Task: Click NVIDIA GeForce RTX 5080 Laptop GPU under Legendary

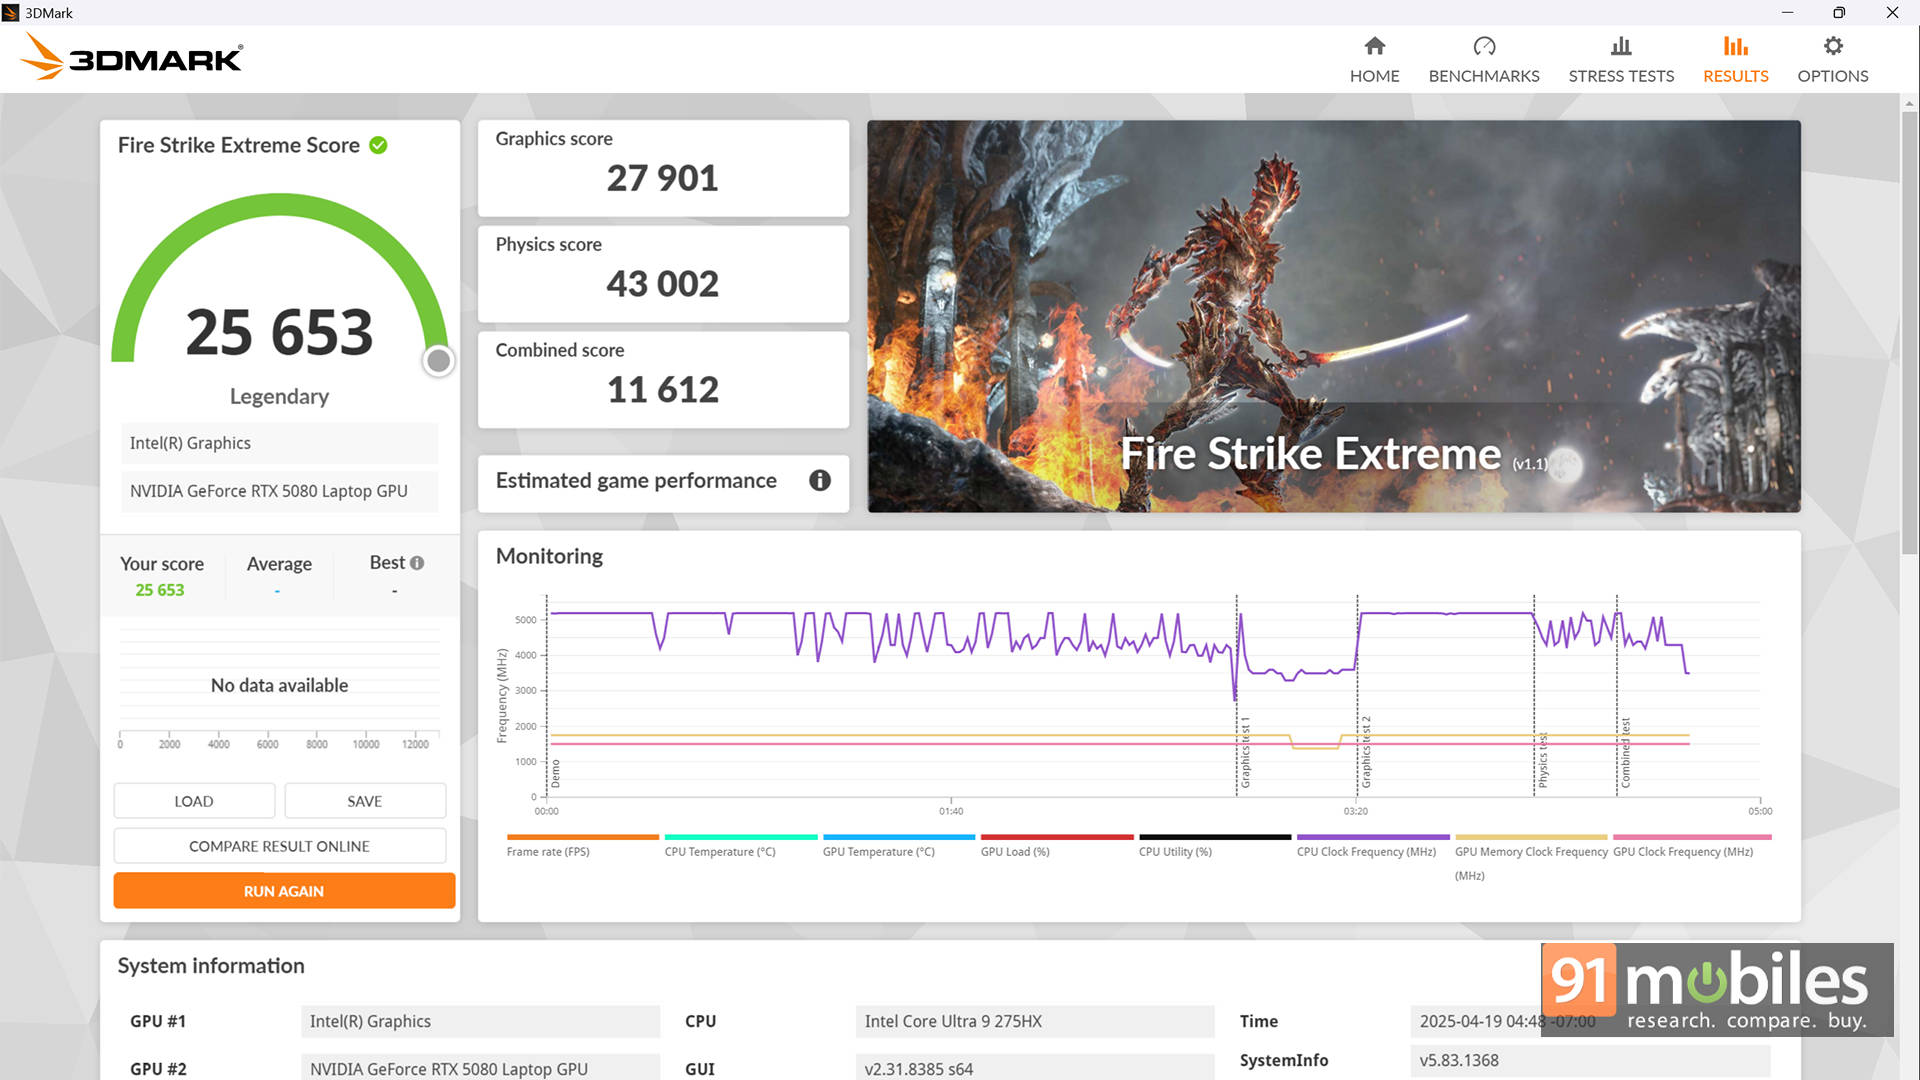Action: (279, 491)
